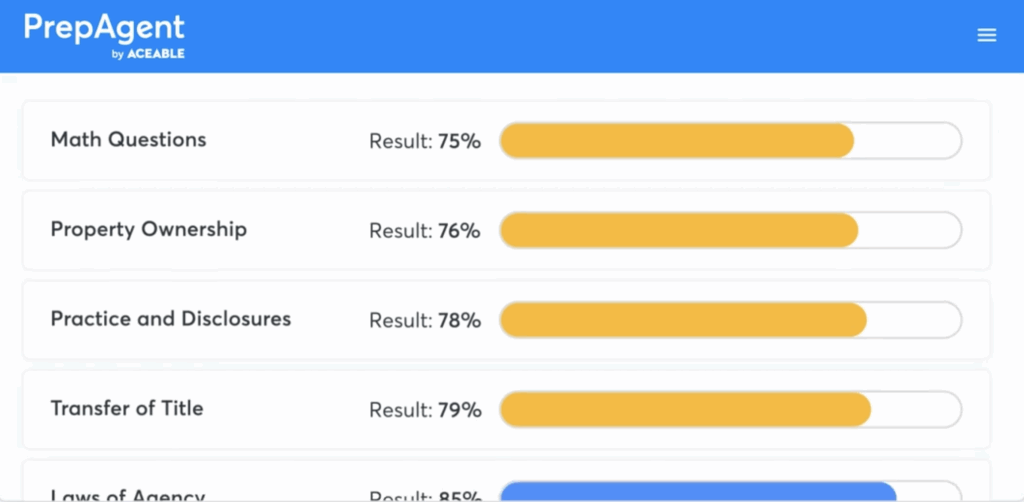This screenshot has width=1024, height=502.
Task: Open the hamburger menu icon
Action: tap(986, 35)
